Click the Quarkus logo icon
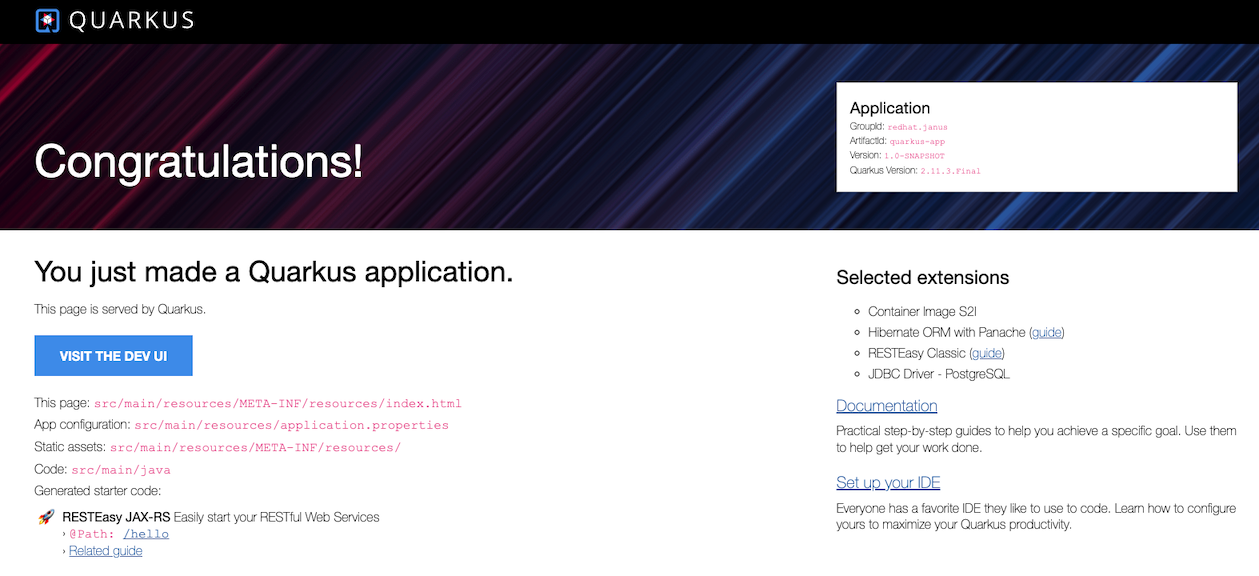The image size is (1259, 576). click(x=47, y=21)
